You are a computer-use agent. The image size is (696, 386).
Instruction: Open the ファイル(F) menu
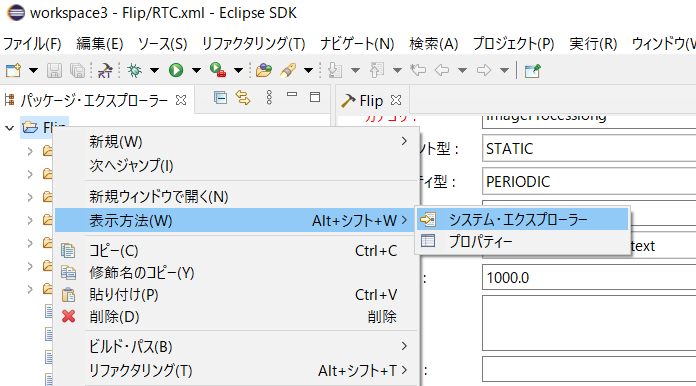[x=32, y=44]
